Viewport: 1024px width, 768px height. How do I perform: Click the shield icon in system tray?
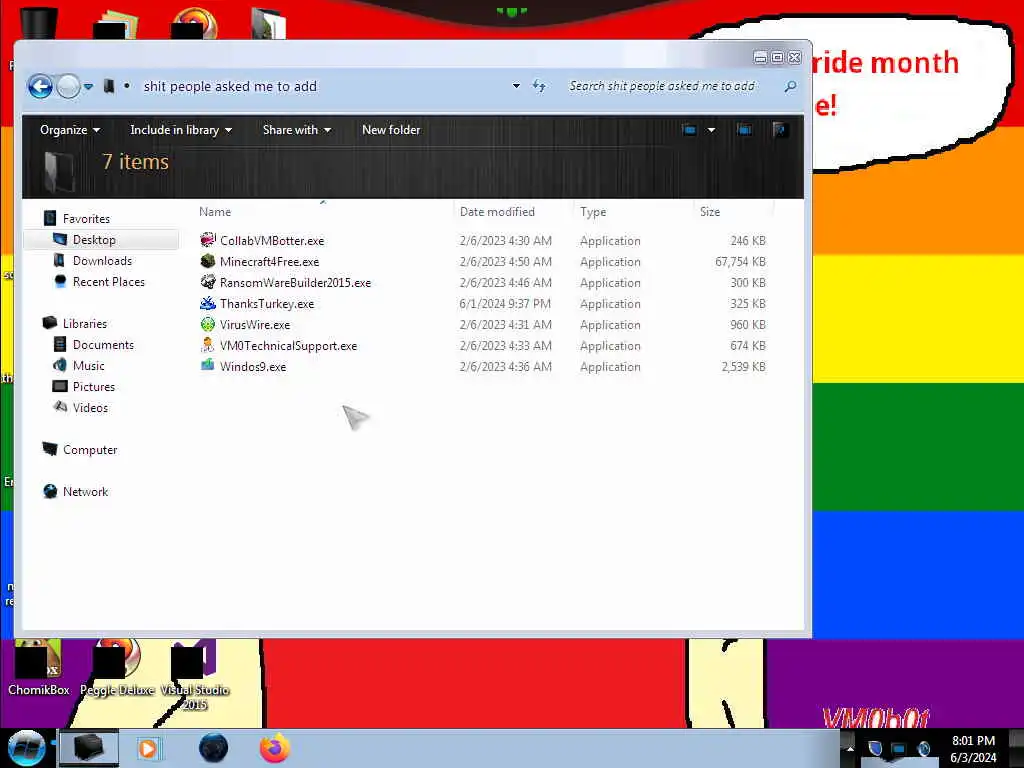pyautogui.click(x=875, y=748)
